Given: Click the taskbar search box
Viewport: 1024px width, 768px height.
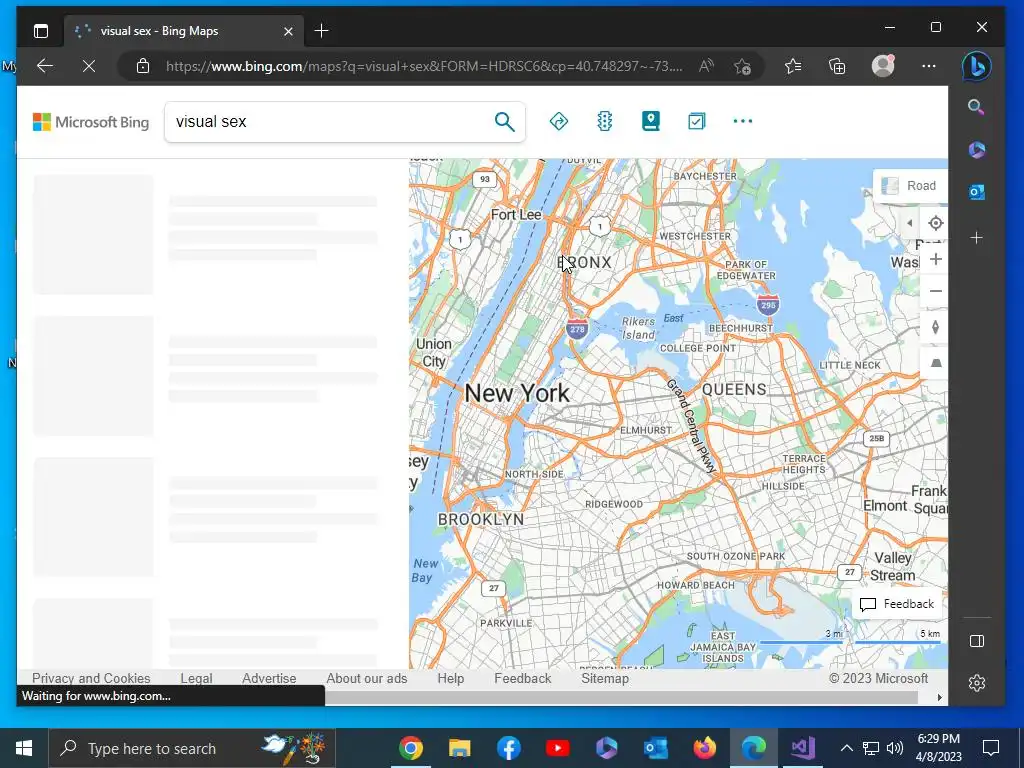Looking at the screenshot, I should pyautogui.click(x=193, y=748).
